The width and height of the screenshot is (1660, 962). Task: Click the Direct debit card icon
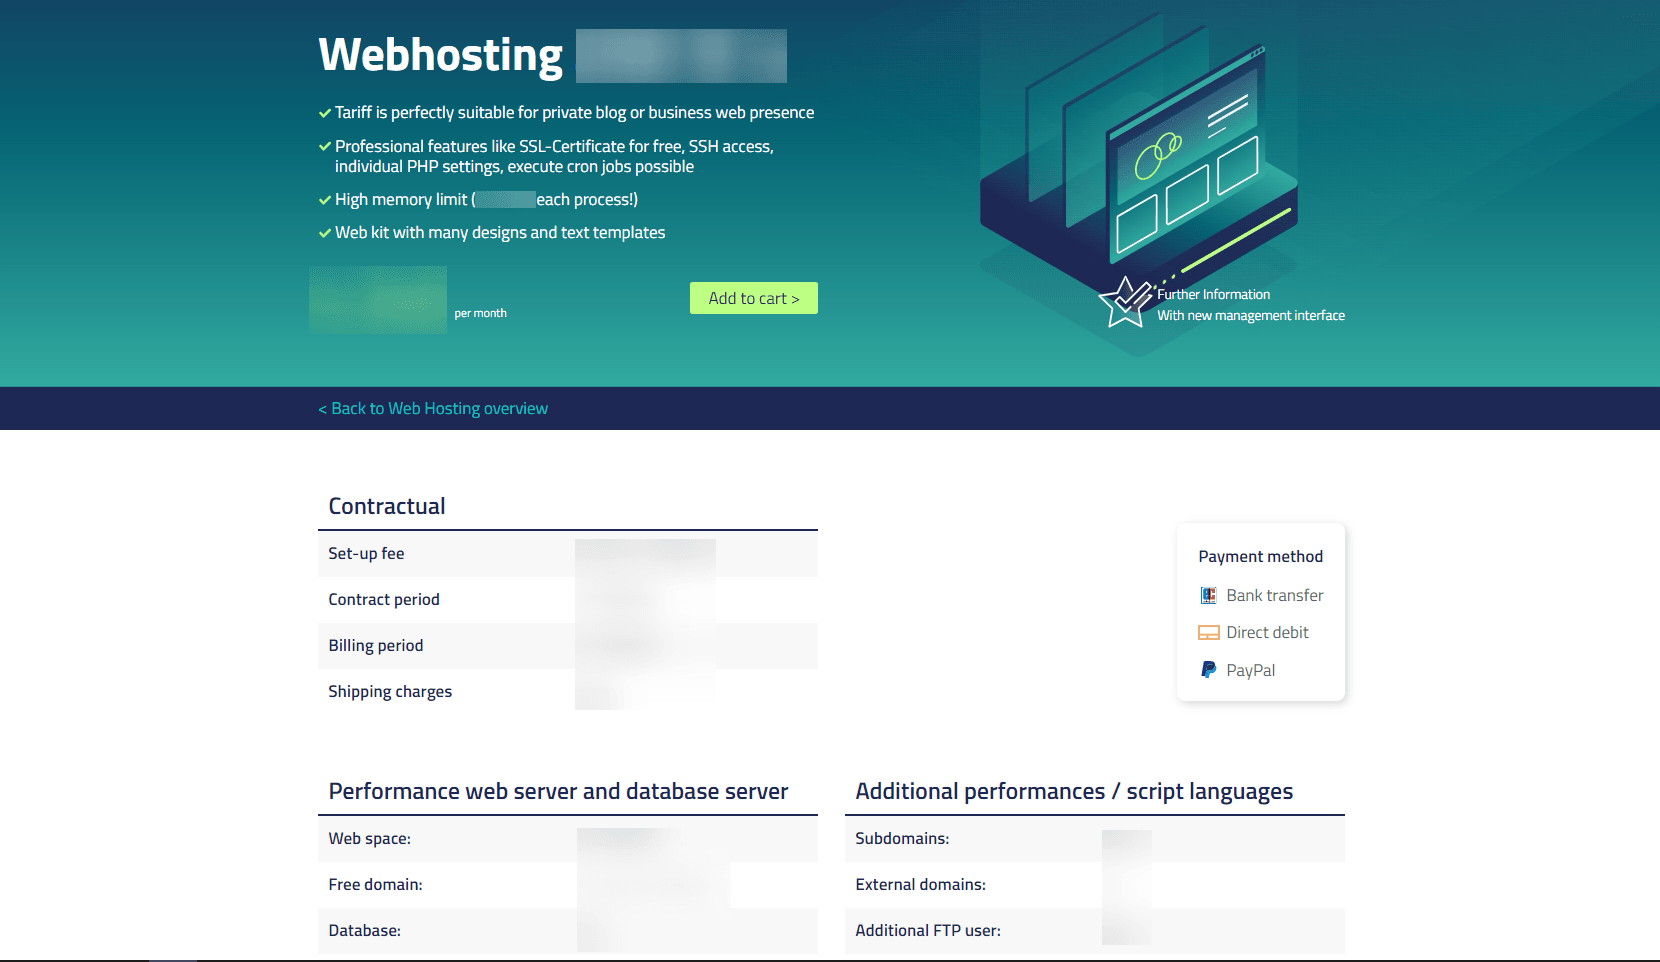coord(1208,632)
